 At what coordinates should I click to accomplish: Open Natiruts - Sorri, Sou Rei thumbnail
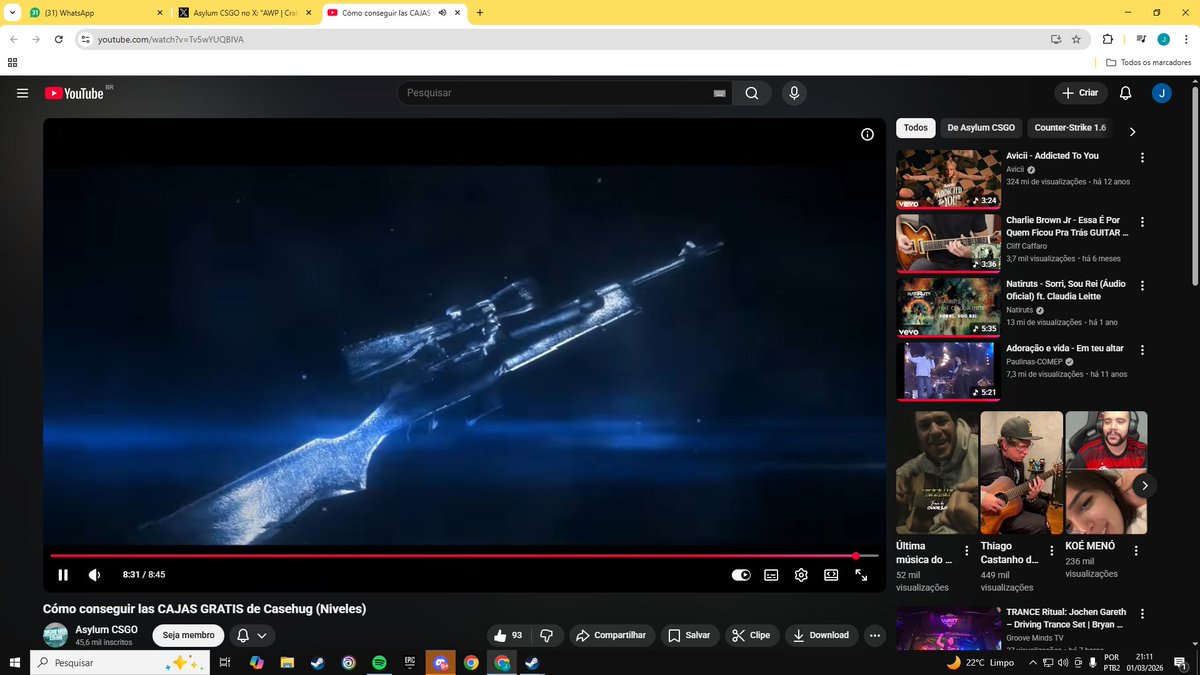coord(948,307)
